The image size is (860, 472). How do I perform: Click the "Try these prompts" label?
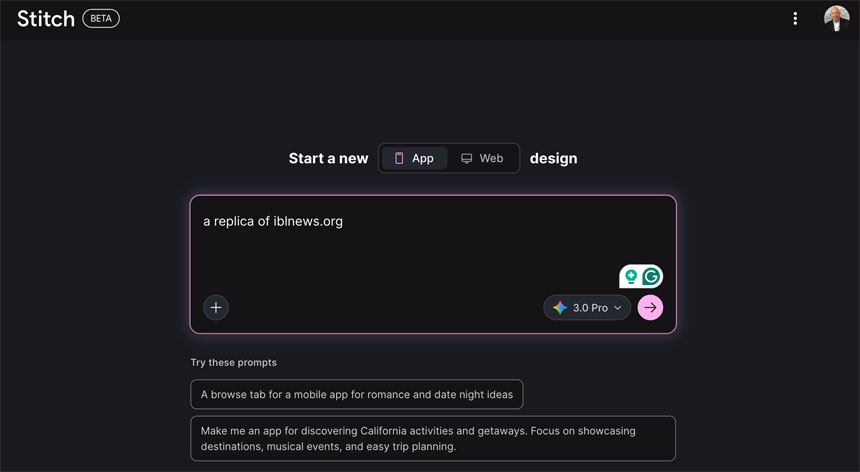tap(234, 362)
